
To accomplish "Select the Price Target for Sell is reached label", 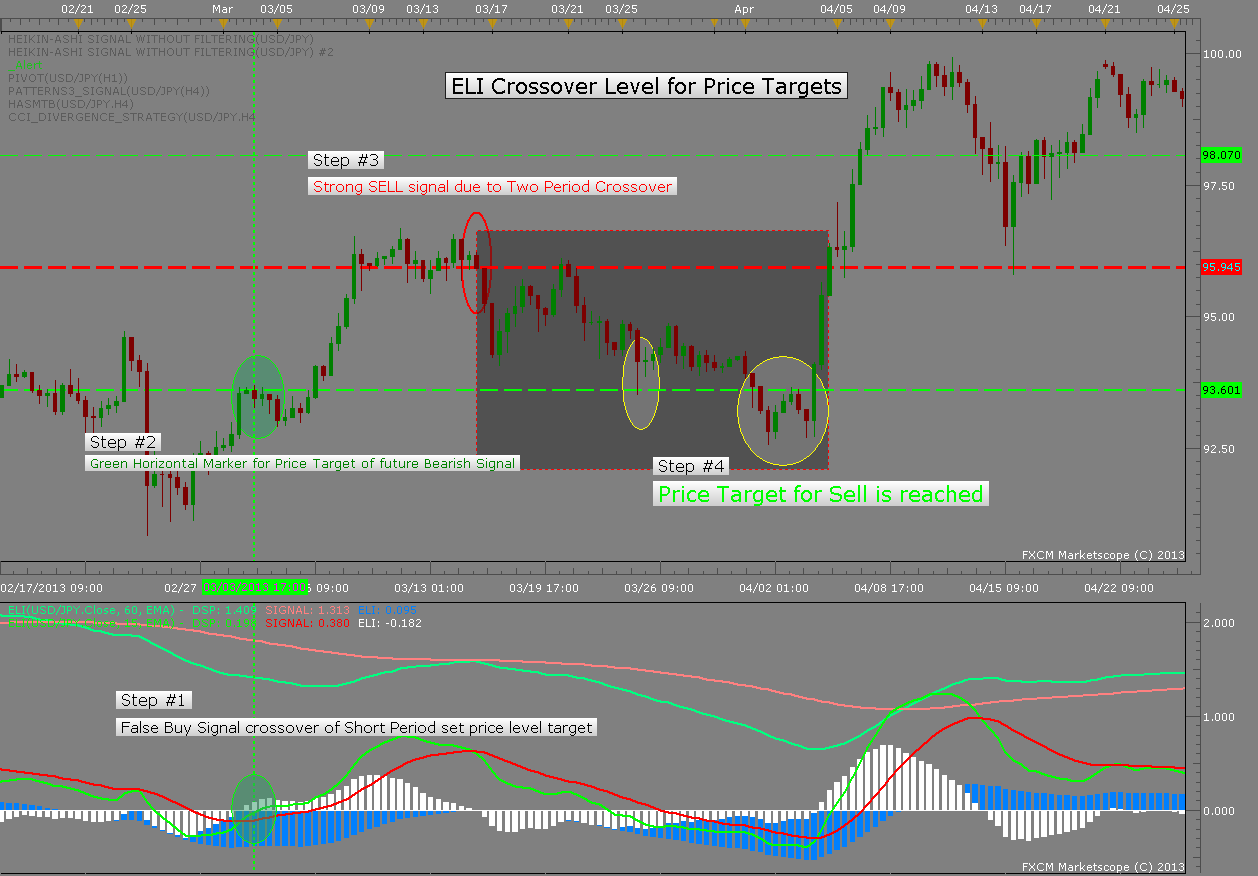I will (820, 494).
